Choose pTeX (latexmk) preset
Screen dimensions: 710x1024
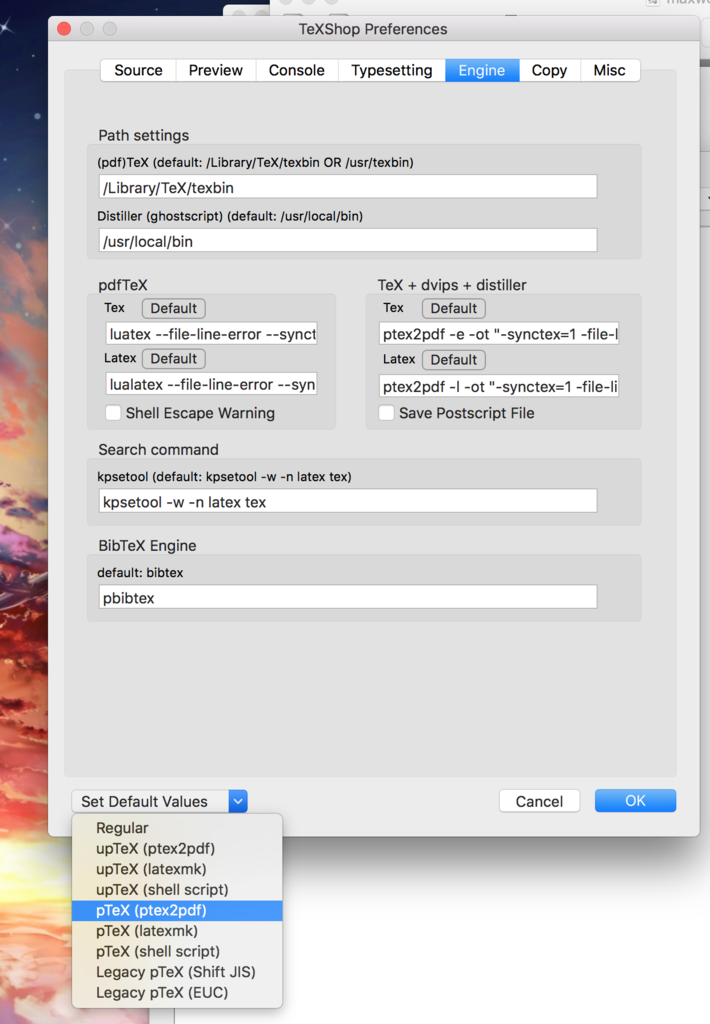click(x=177, y=931)
